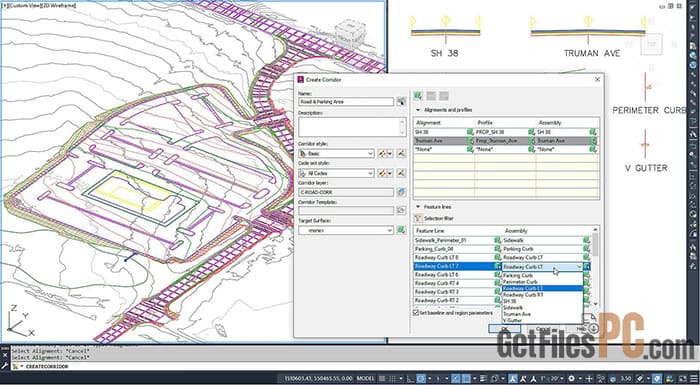Screen dimensions: 700x385
Task: Click the add baseline icon above Alignments and profiles
Action: 418,96
